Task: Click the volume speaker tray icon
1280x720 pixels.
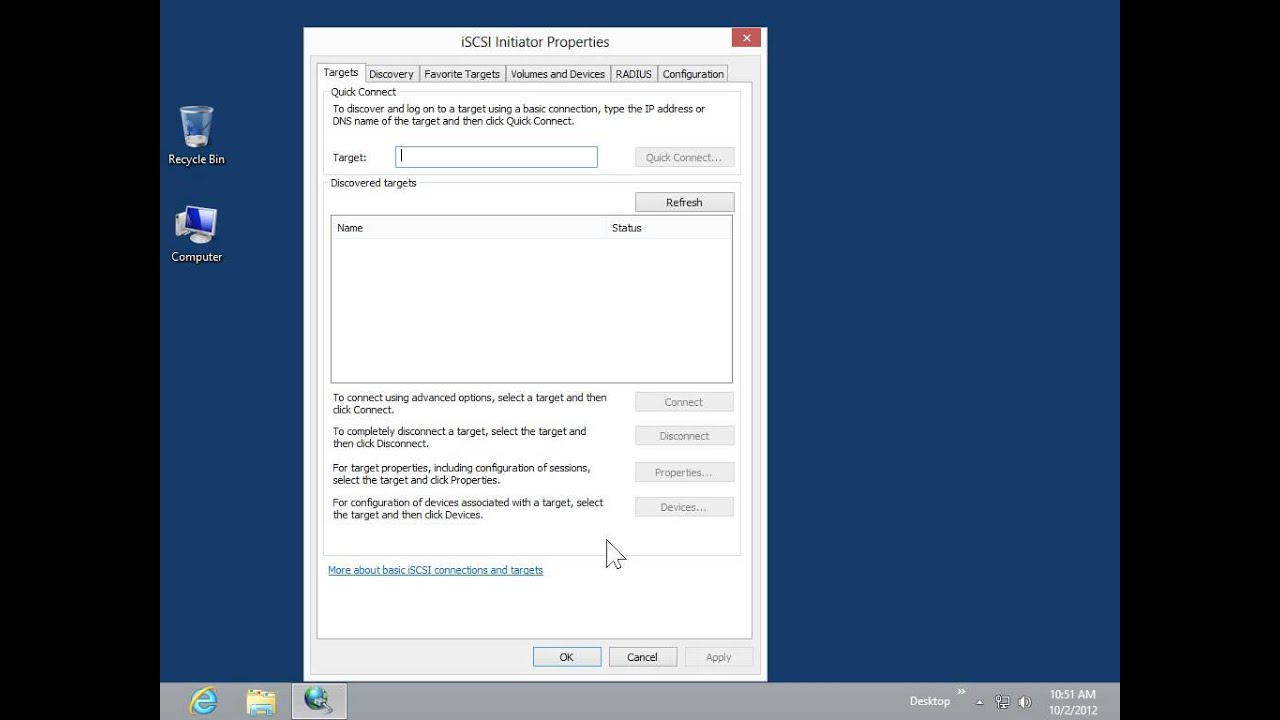Action: 1025,702
